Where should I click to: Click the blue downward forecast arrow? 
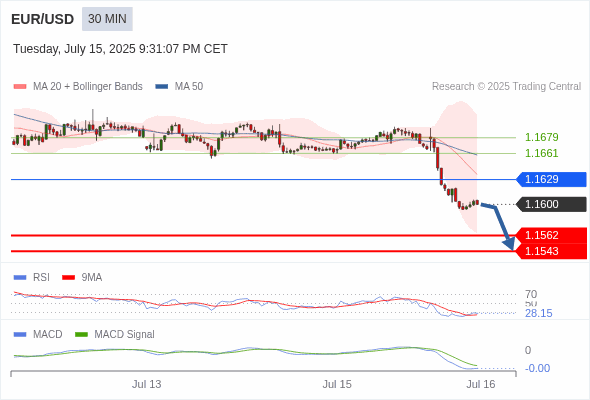pos(499,226)
